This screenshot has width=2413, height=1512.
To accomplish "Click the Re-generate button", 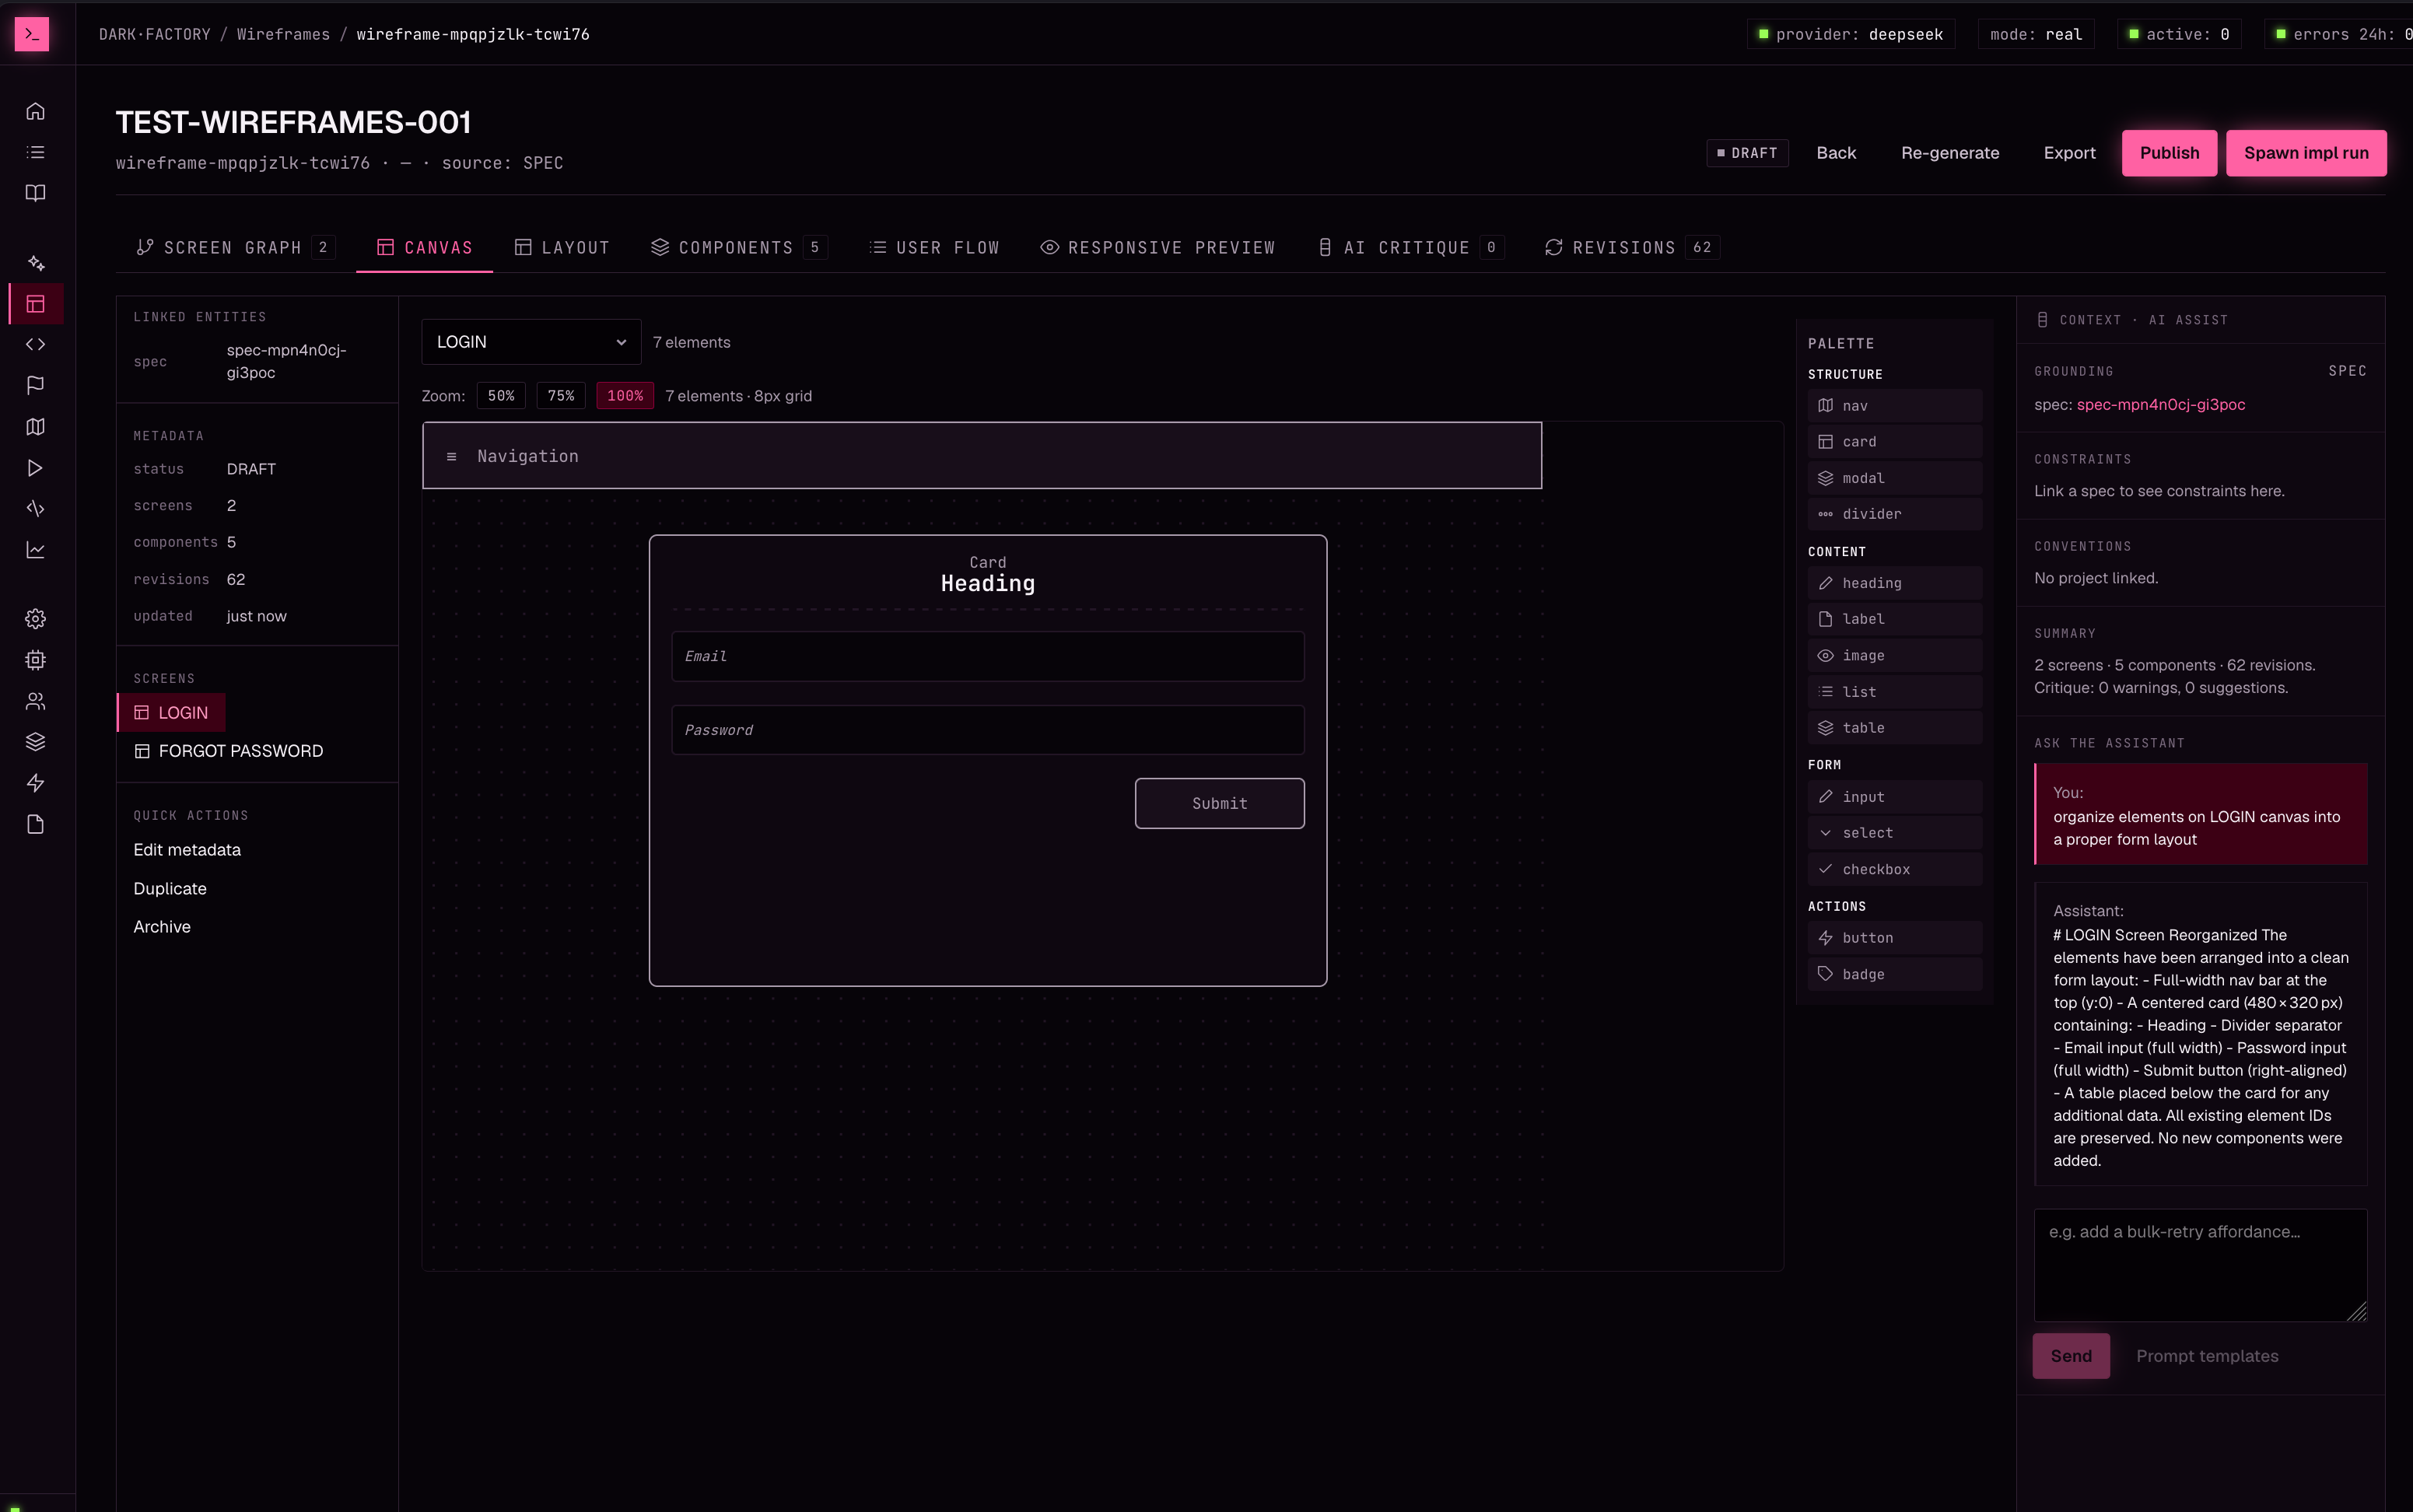I will pyautogui.click(x=1950, y=153).
